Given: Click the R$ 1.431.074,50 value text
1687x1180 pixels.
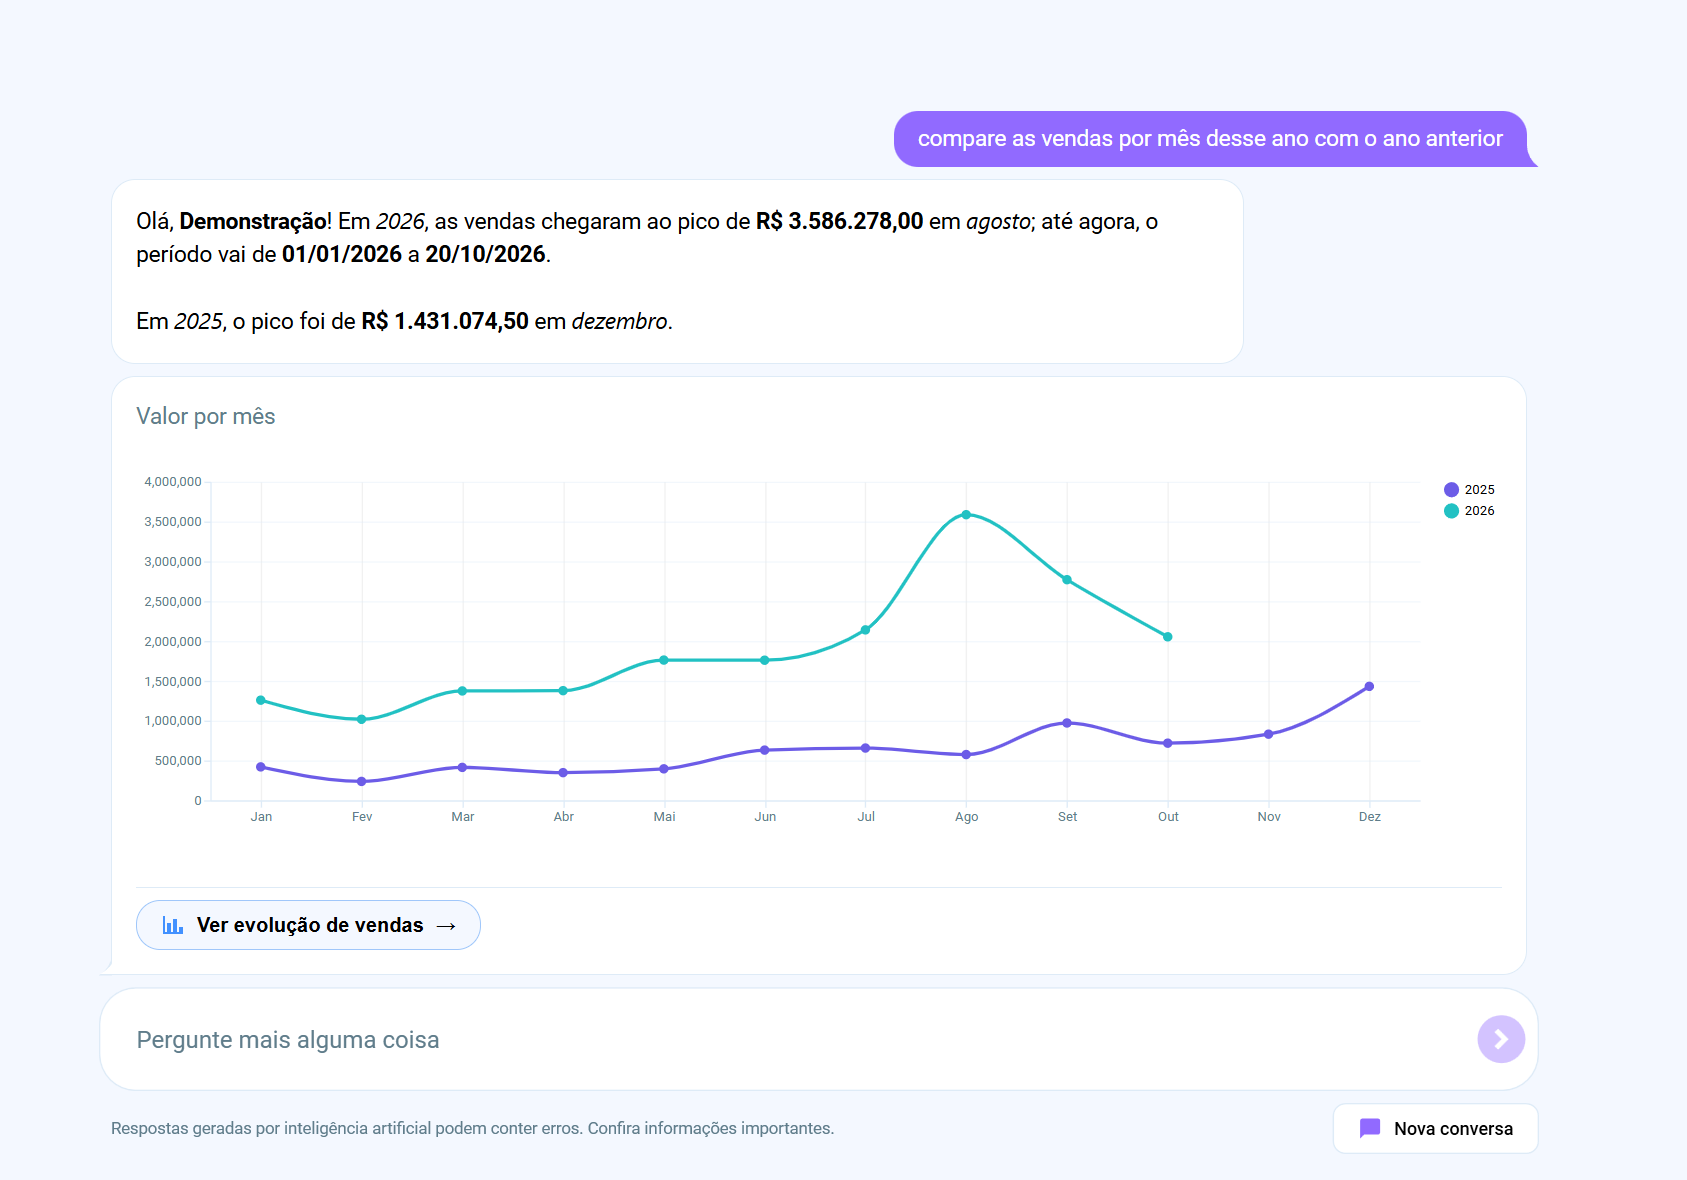Looking at the screenshot, I should point(445,321).
